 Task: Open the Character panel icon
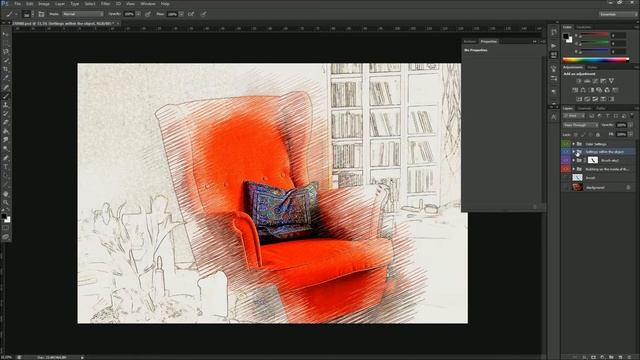coord(553,118)
